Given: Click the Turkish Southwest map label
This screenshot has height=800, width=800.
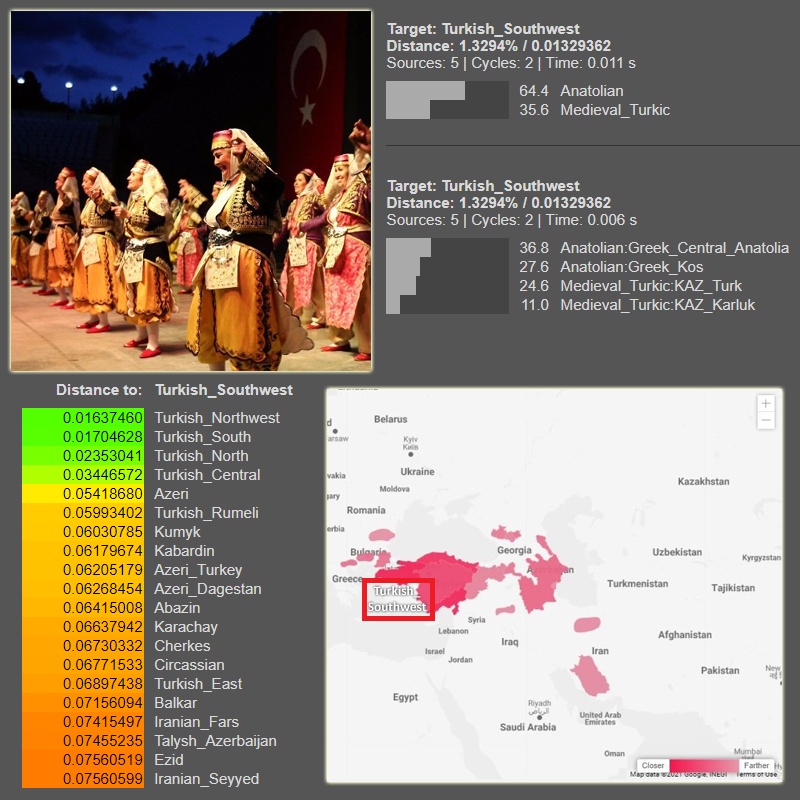Looking at the screenshot, I should pyautogui.click(x=398, y=599).
